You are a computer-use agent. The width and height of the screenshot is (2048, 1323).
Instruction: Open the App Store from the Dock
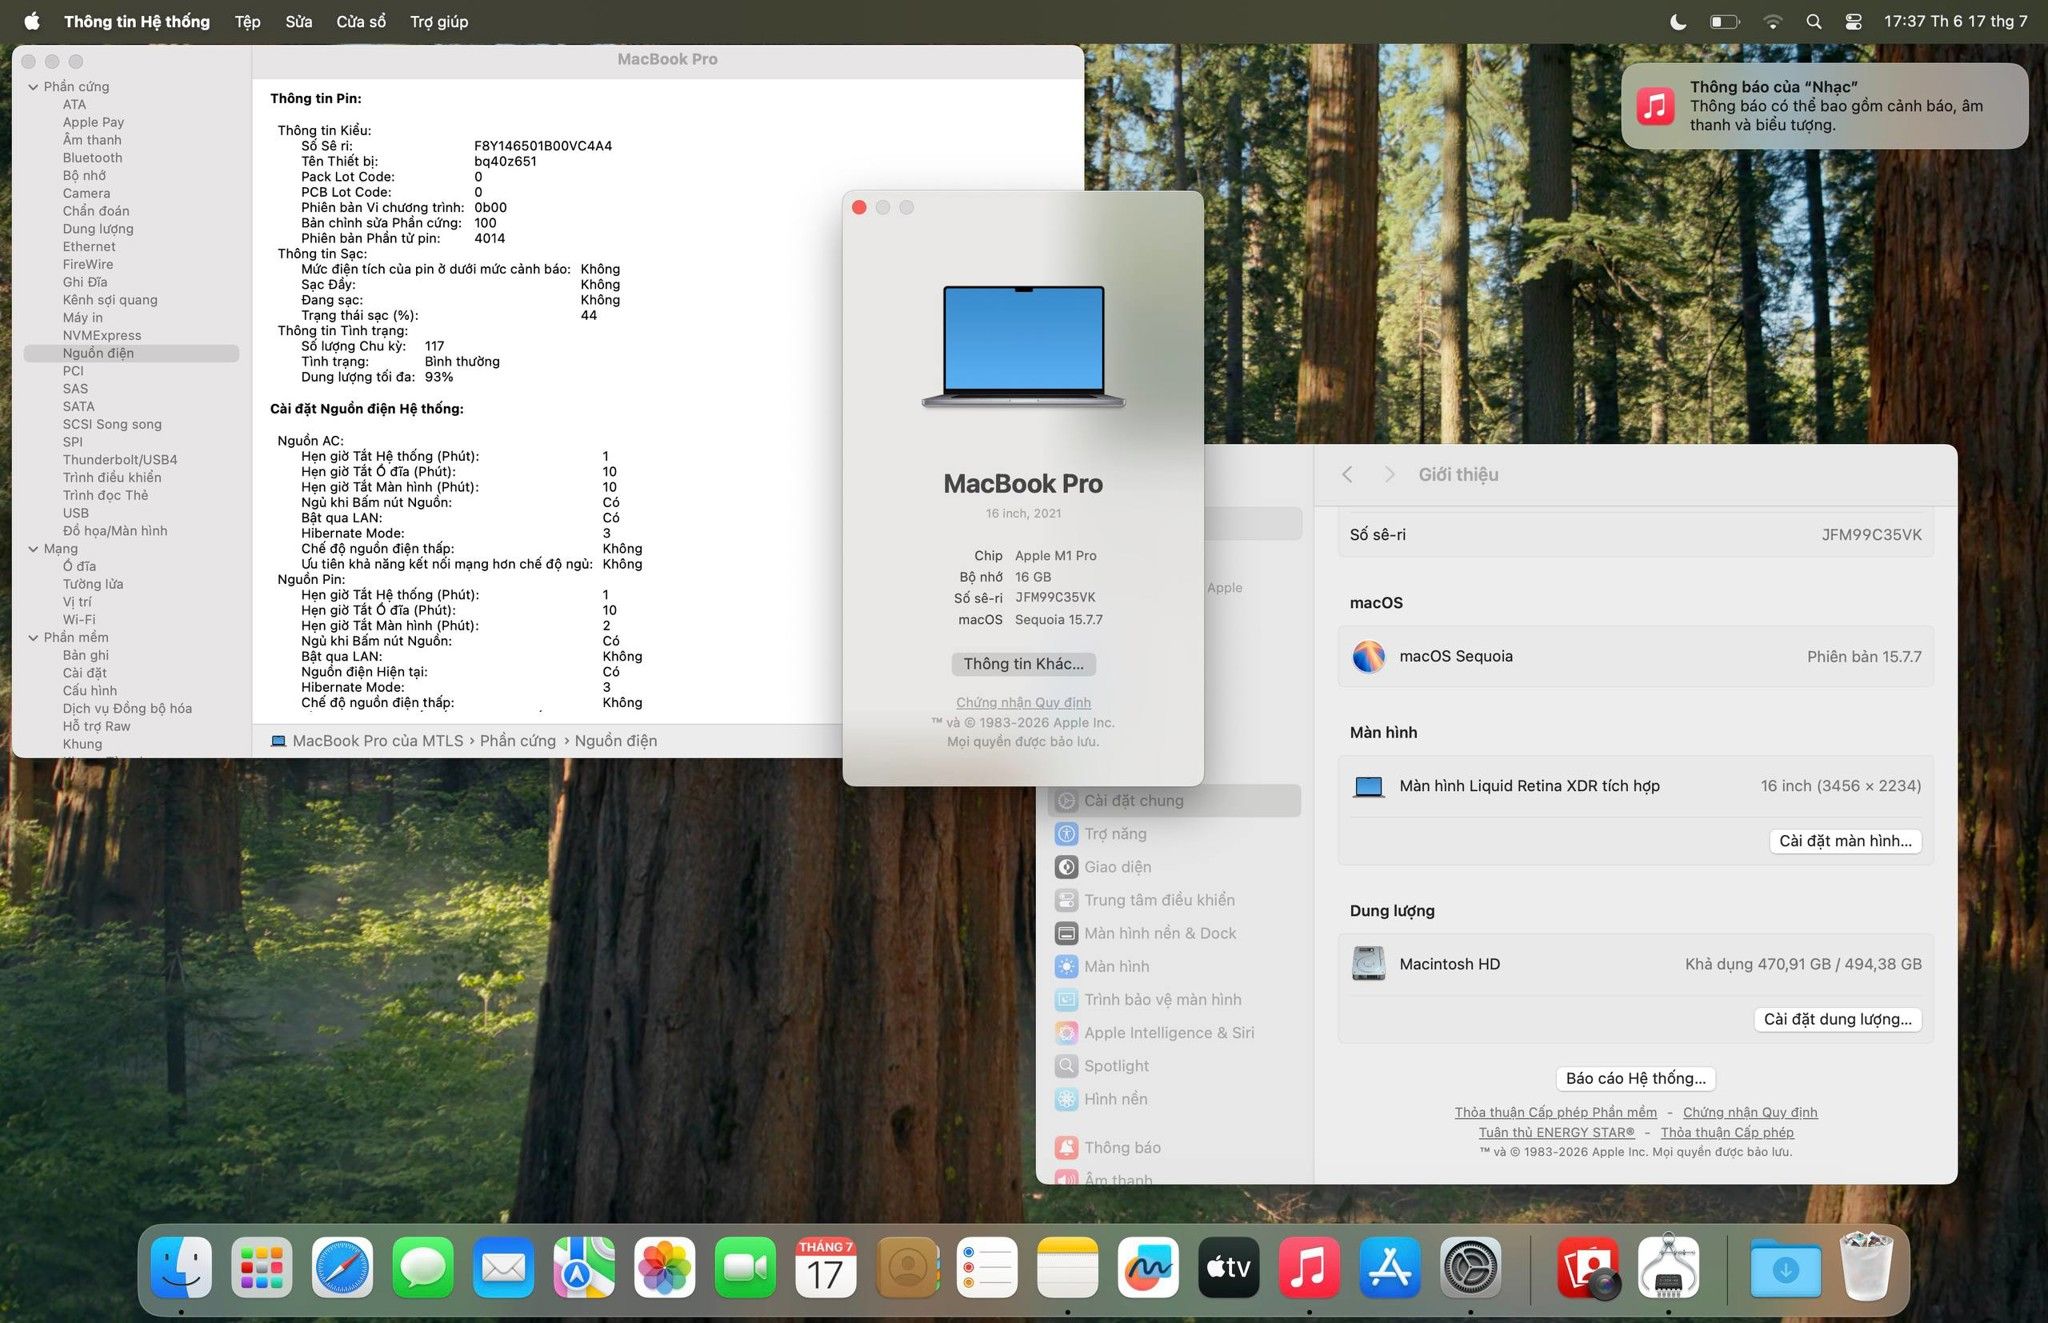point(1390,1267)
